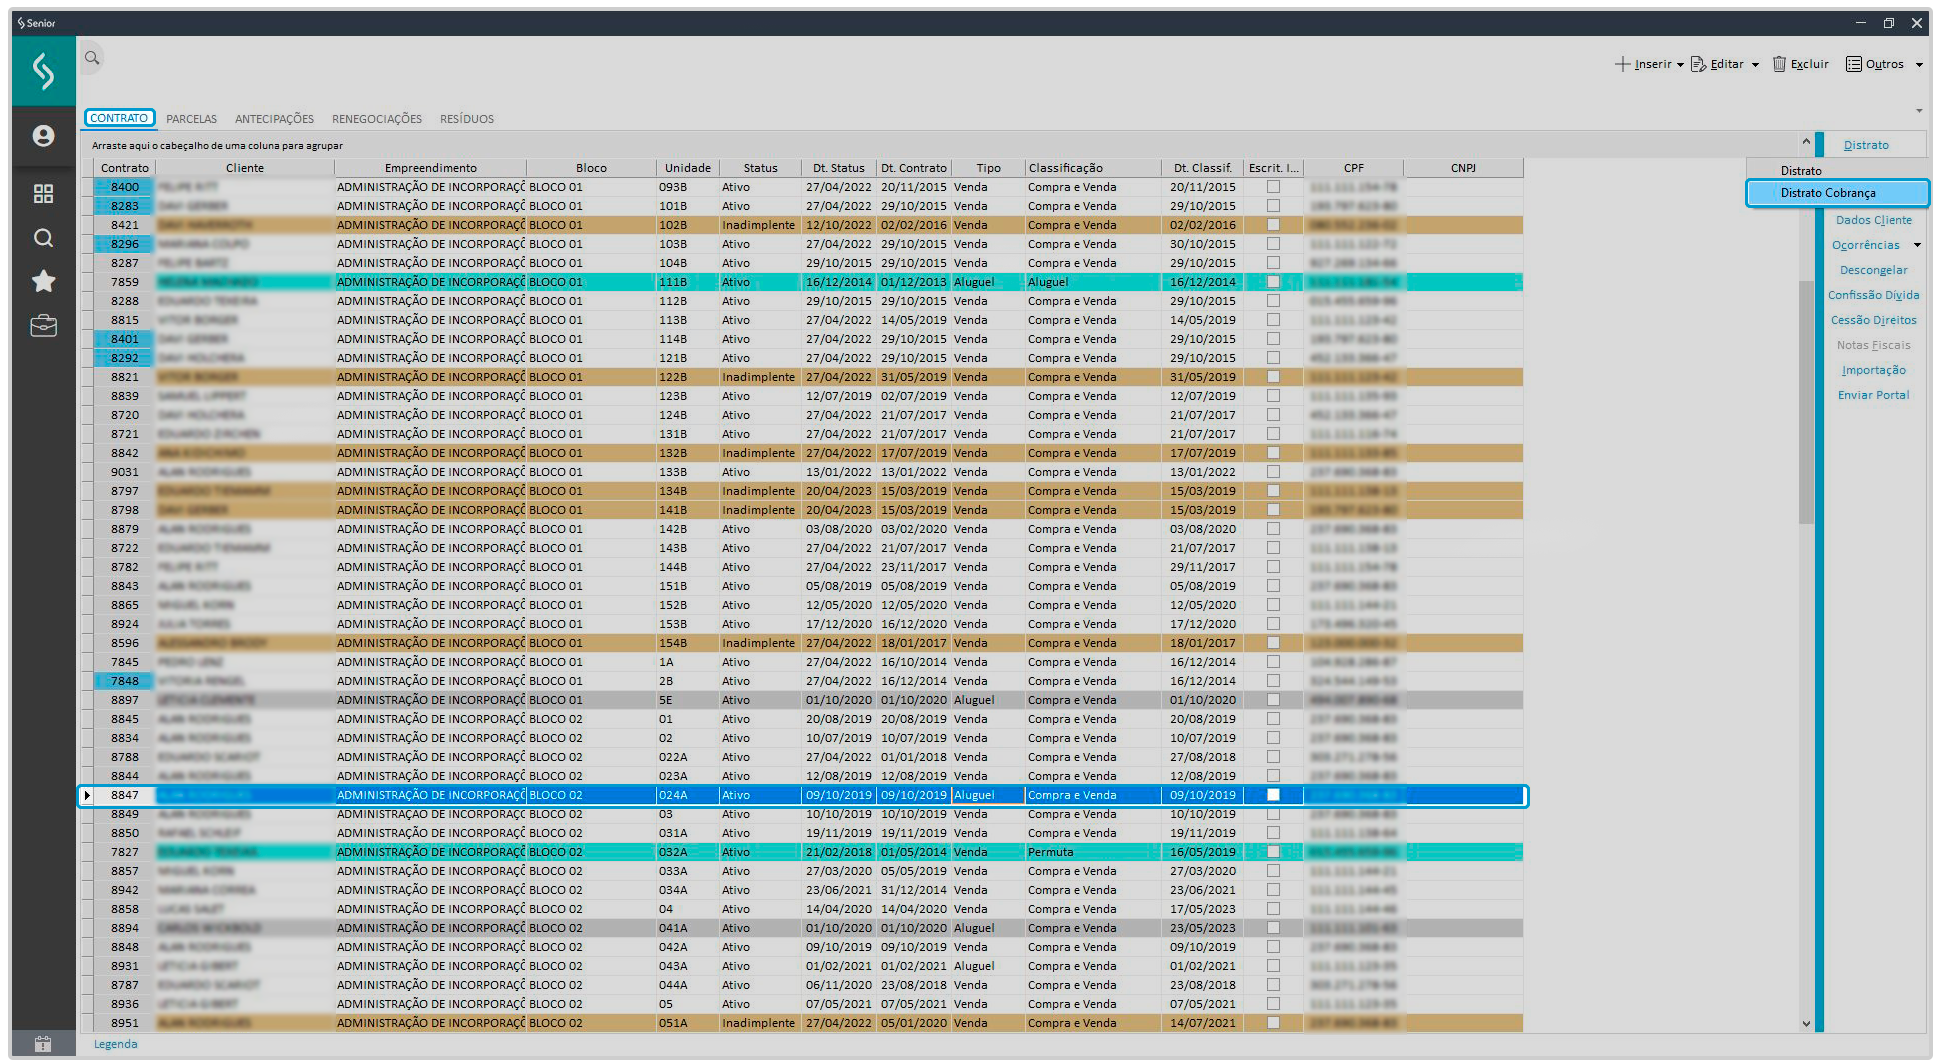Switch to the PARCELAS tab
The height and width of the screenshot is (1062, 1936).
192,119
